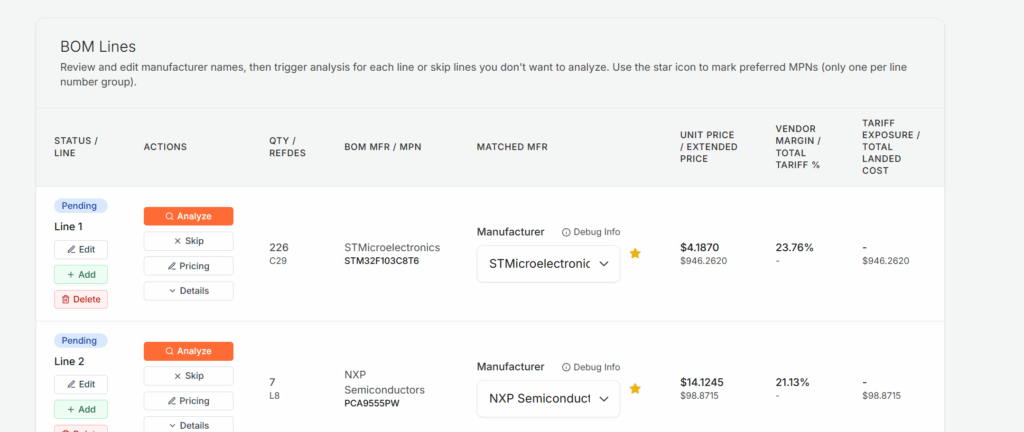The image size is (1024, 432).
Task: Star the STM32F103C8T6 line as preferred MPN
Action: click(635, 254)
